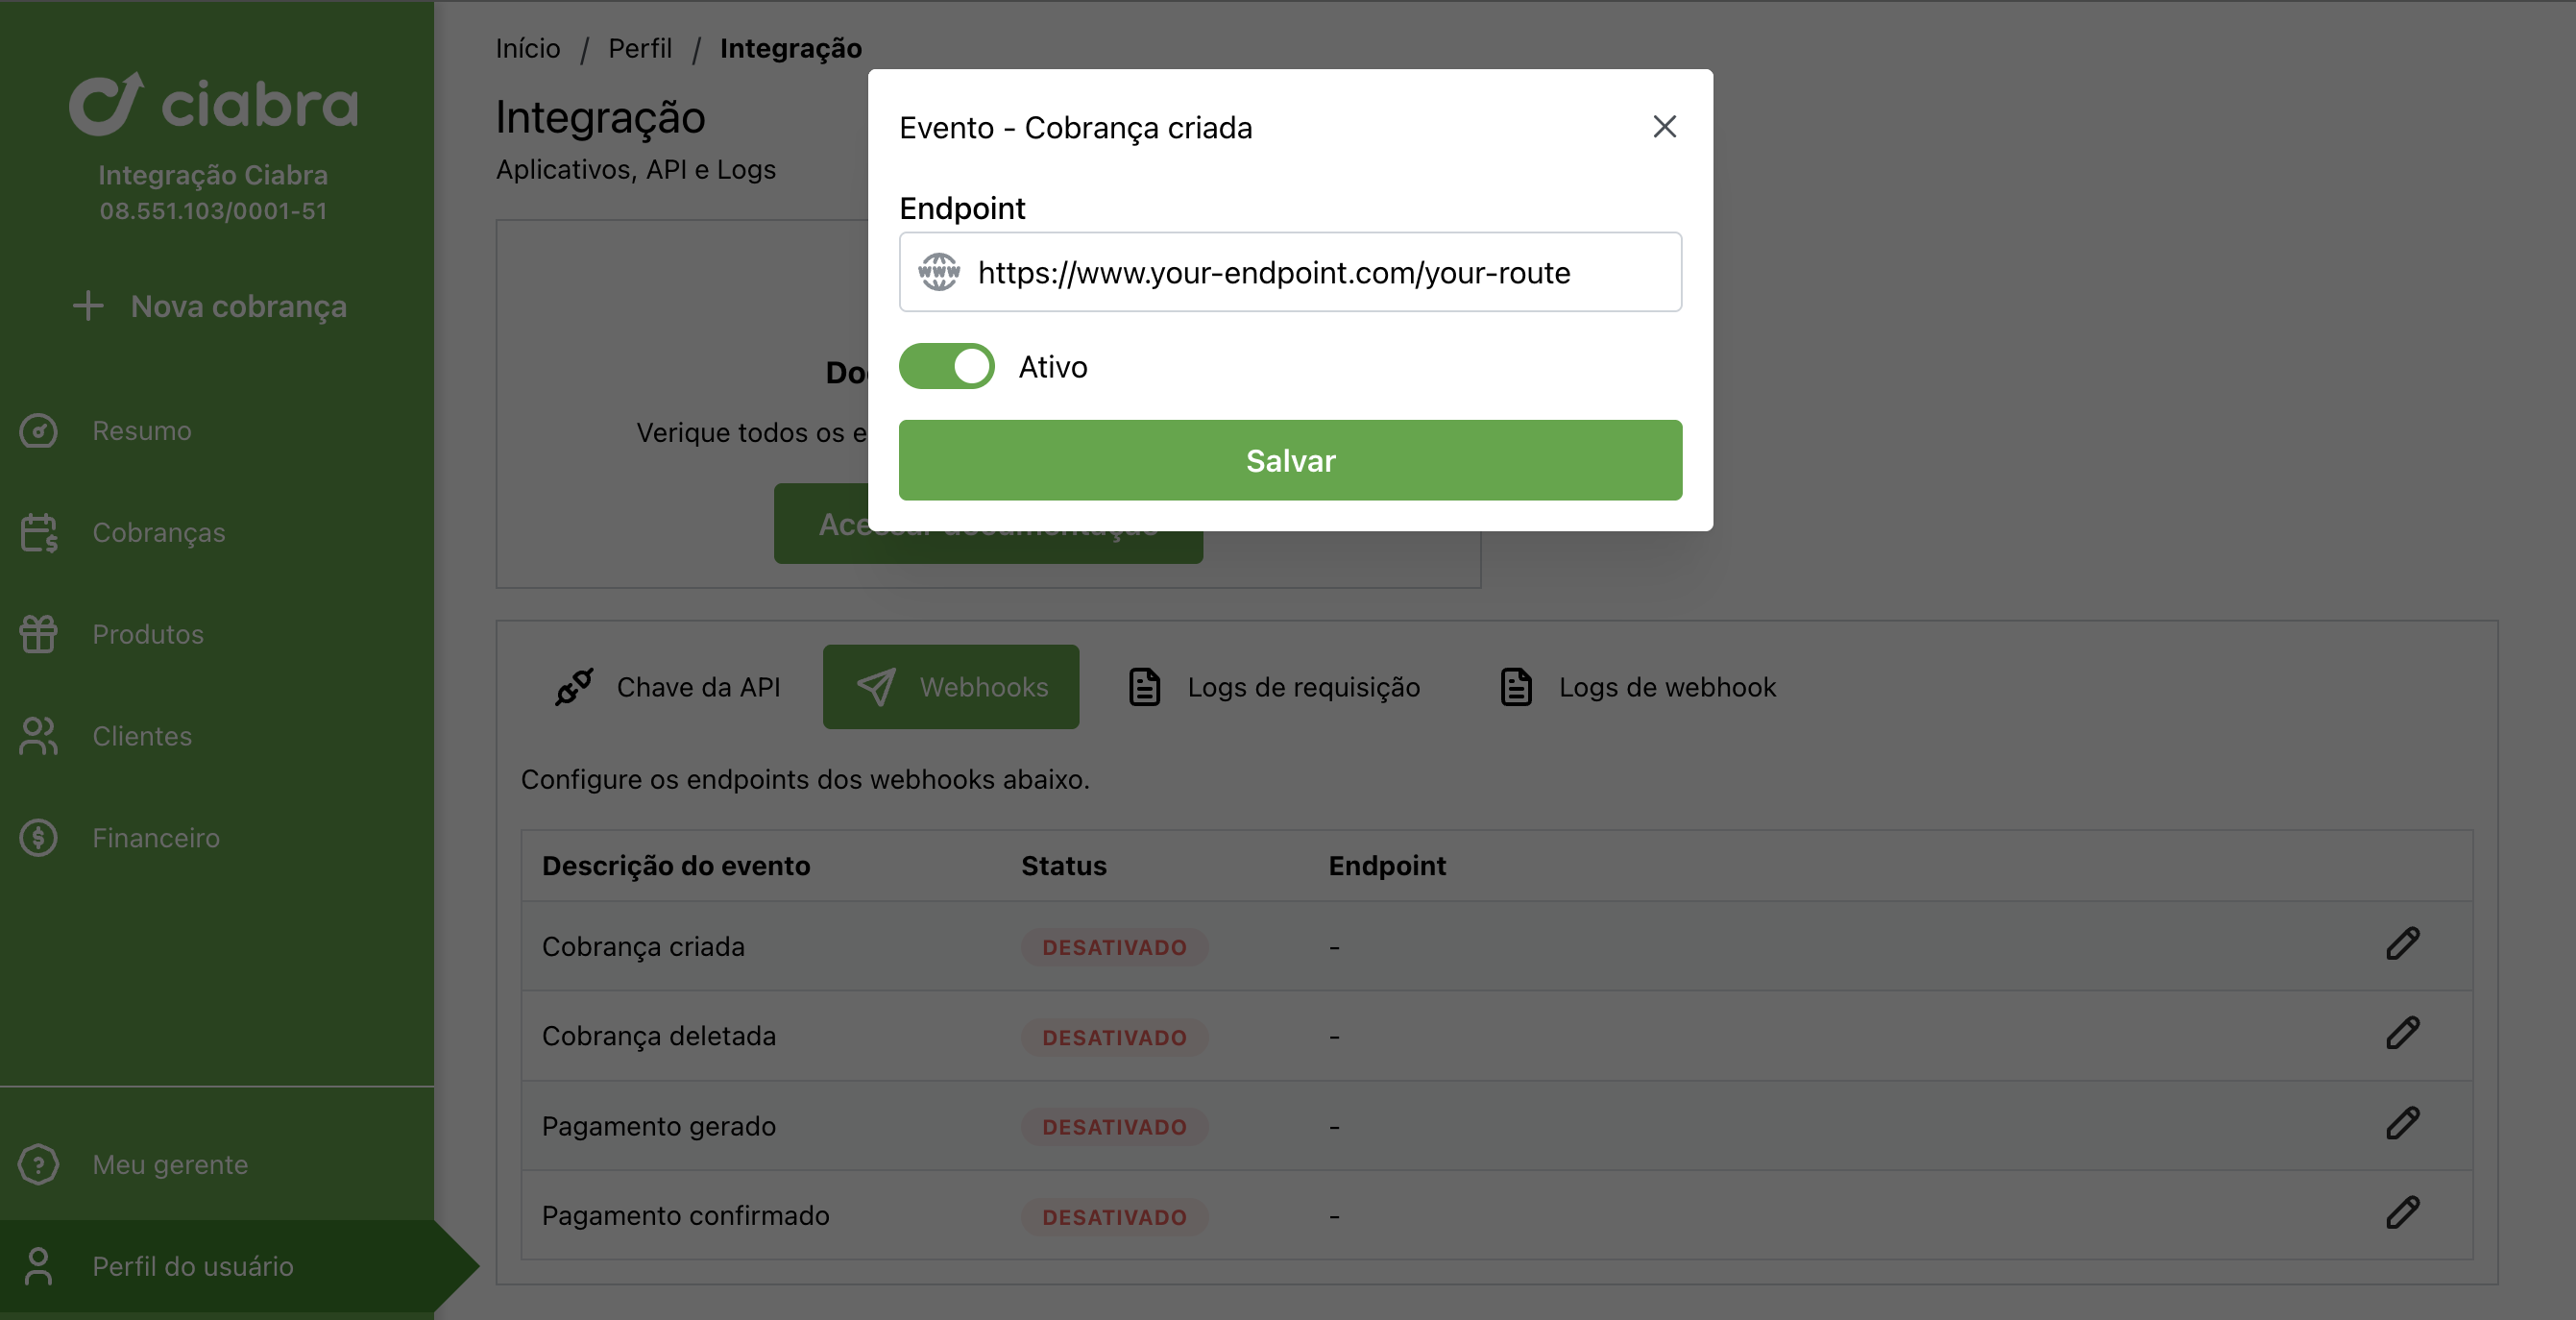
Task: Click the Ciabra logo
Action: click(213, 103)
